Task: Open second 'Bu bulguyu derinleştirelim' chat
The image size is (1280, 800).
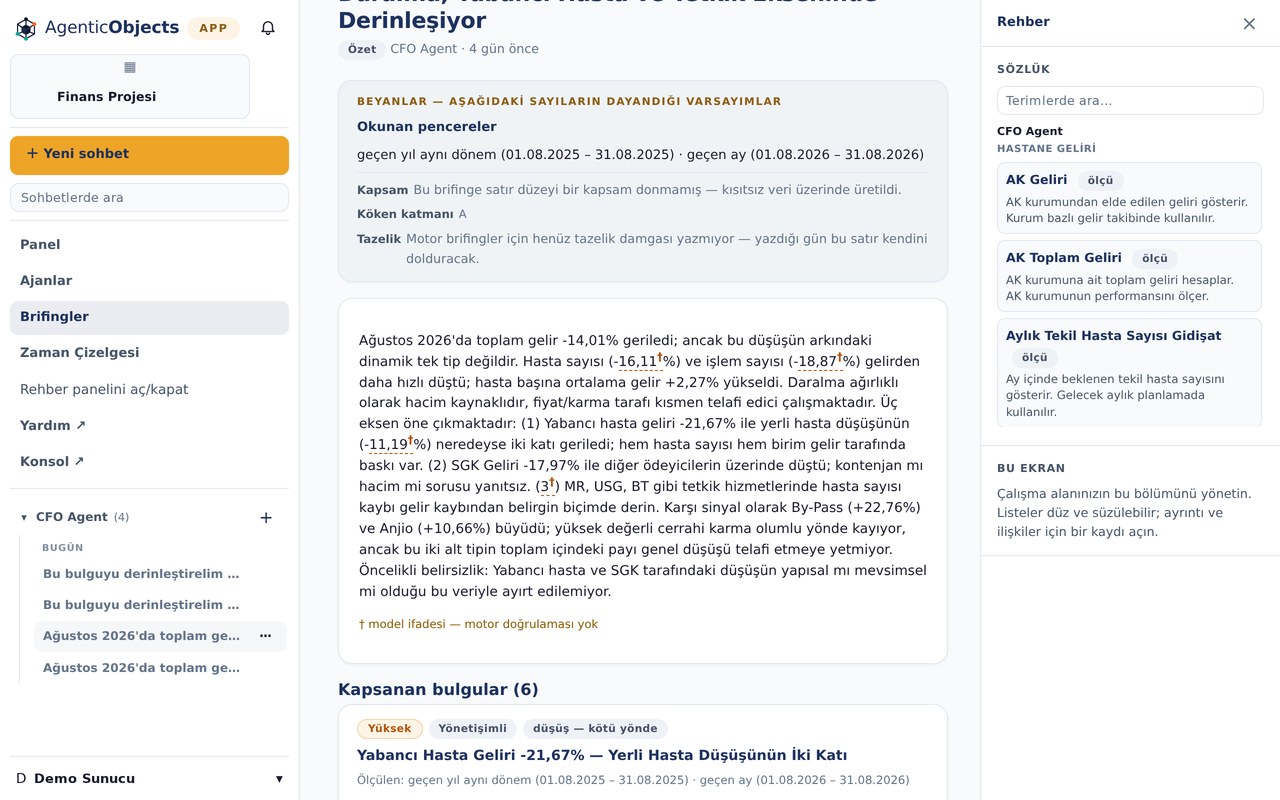Action: [141, 605]
